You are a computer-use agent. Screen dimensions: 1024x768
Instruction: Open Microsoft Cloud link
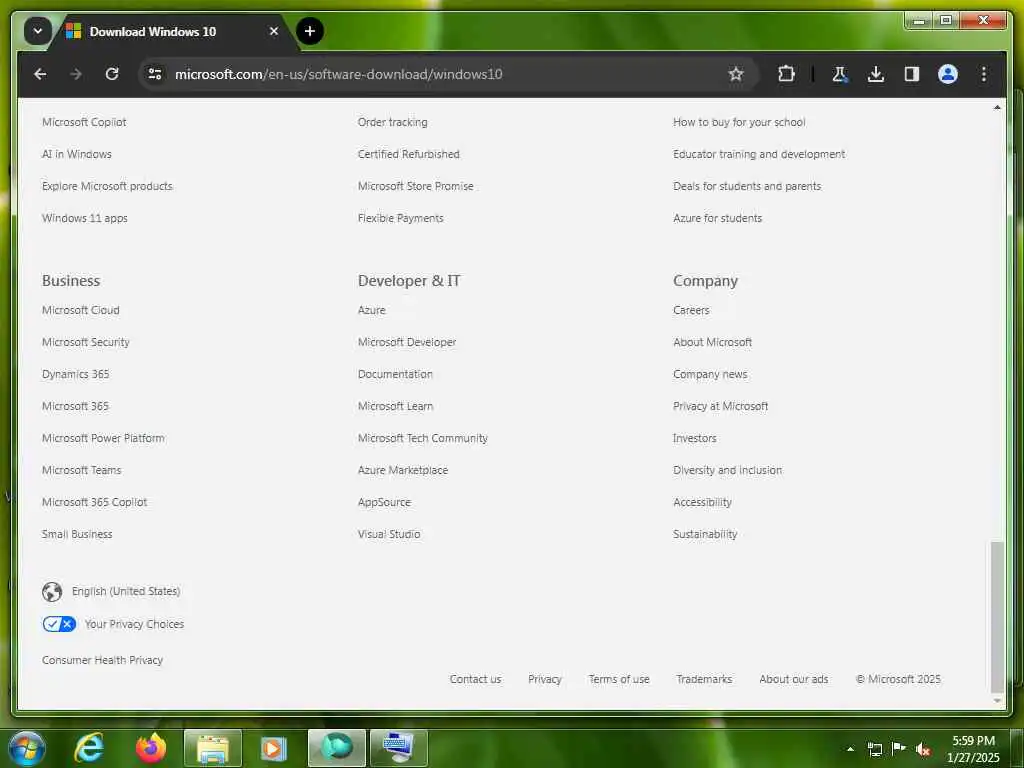click(81, 310)
